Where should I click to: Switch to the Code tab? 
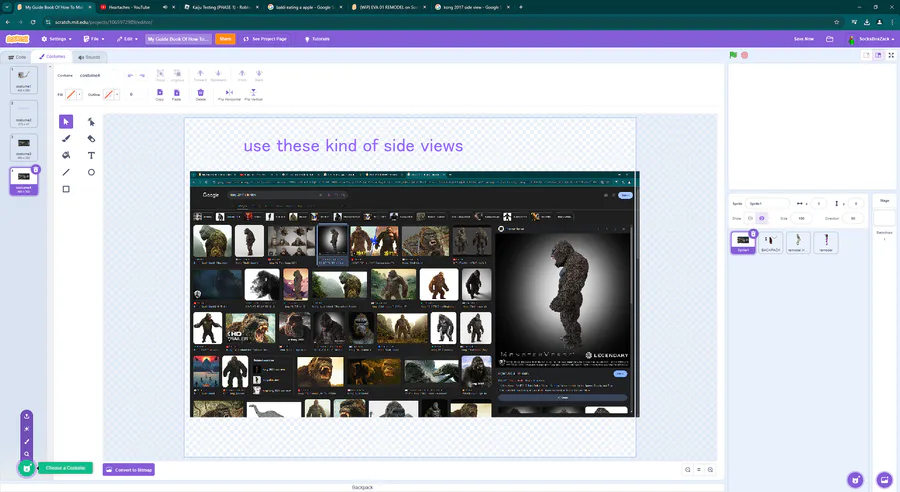(17, 57)
